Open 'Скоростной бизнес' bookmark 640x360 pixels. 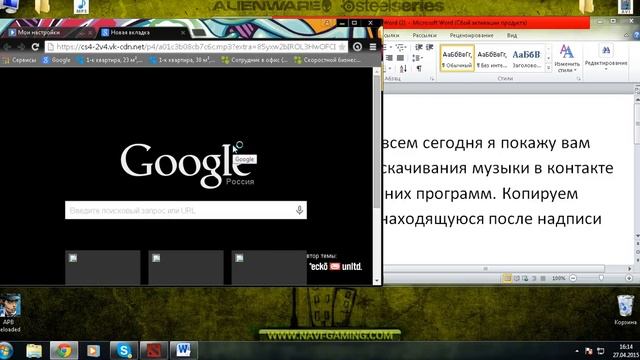click(x=327, y=60)
